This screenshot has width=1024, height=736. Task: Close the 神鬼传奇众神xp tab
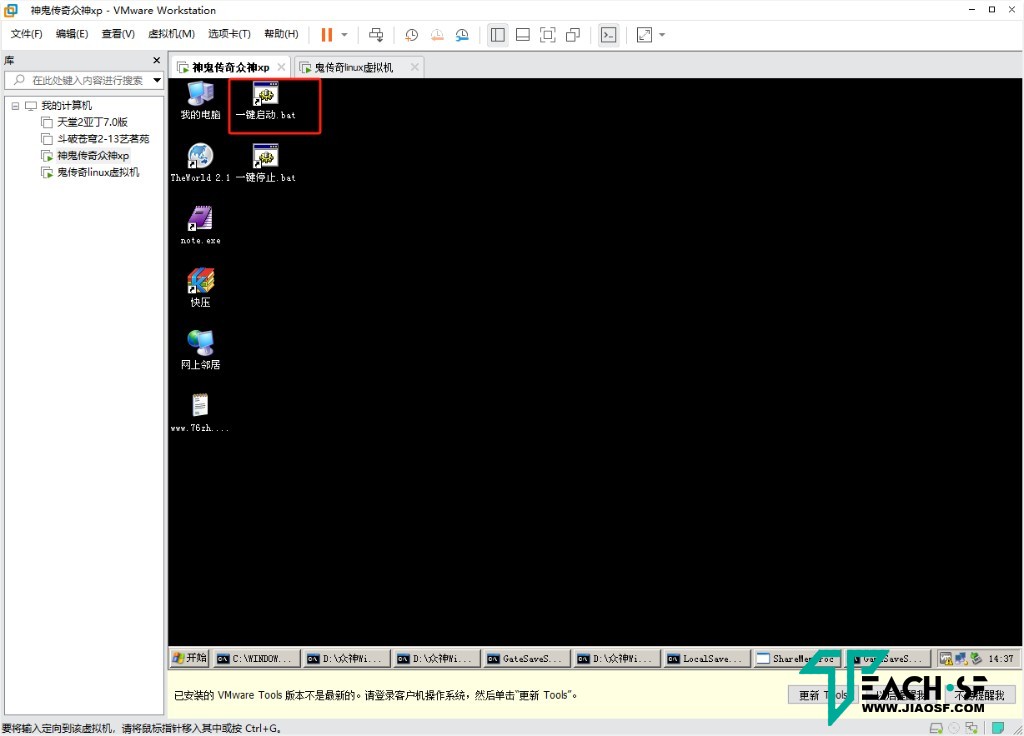point(281,67)
